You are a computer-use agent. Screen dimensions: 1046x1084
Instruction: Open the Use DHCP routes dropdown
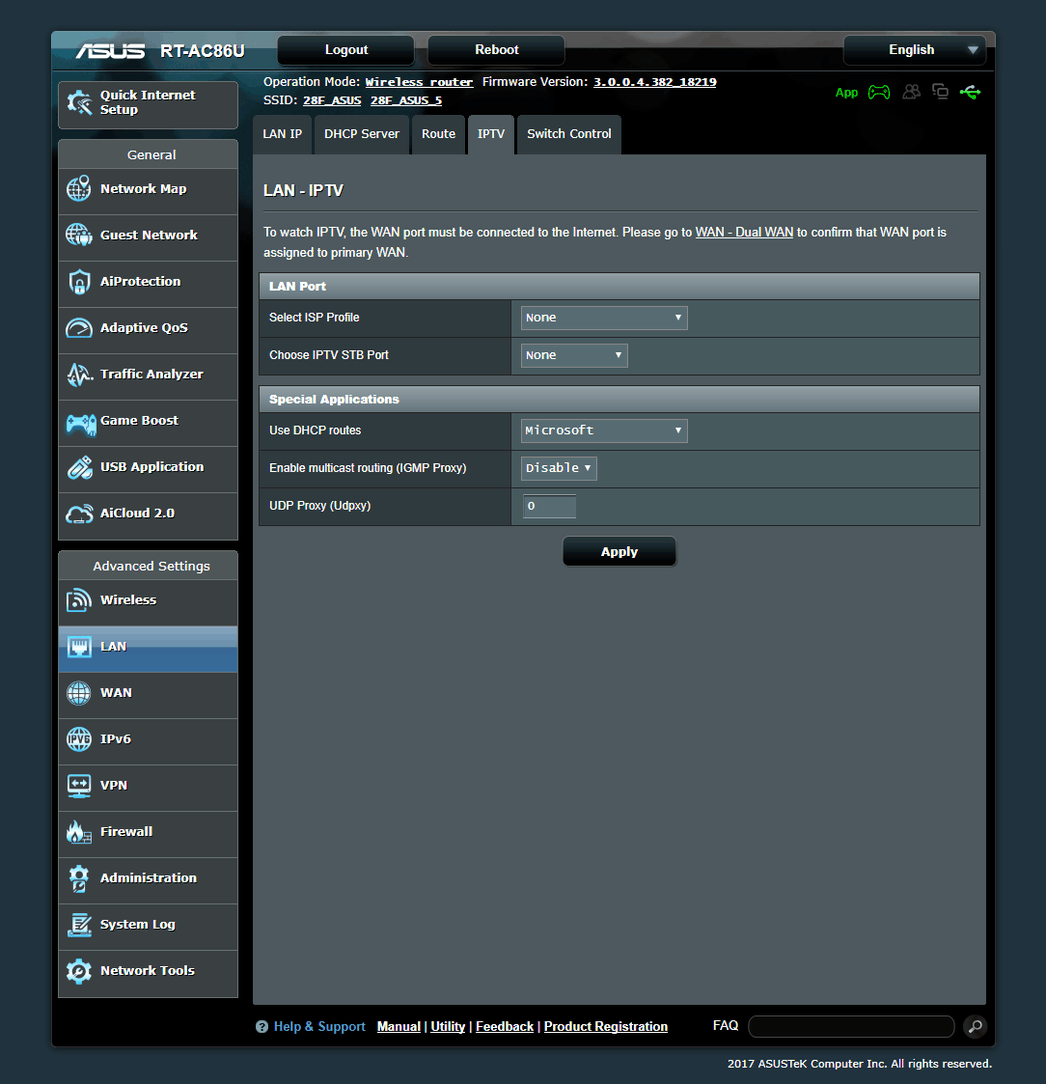point(604,431)
